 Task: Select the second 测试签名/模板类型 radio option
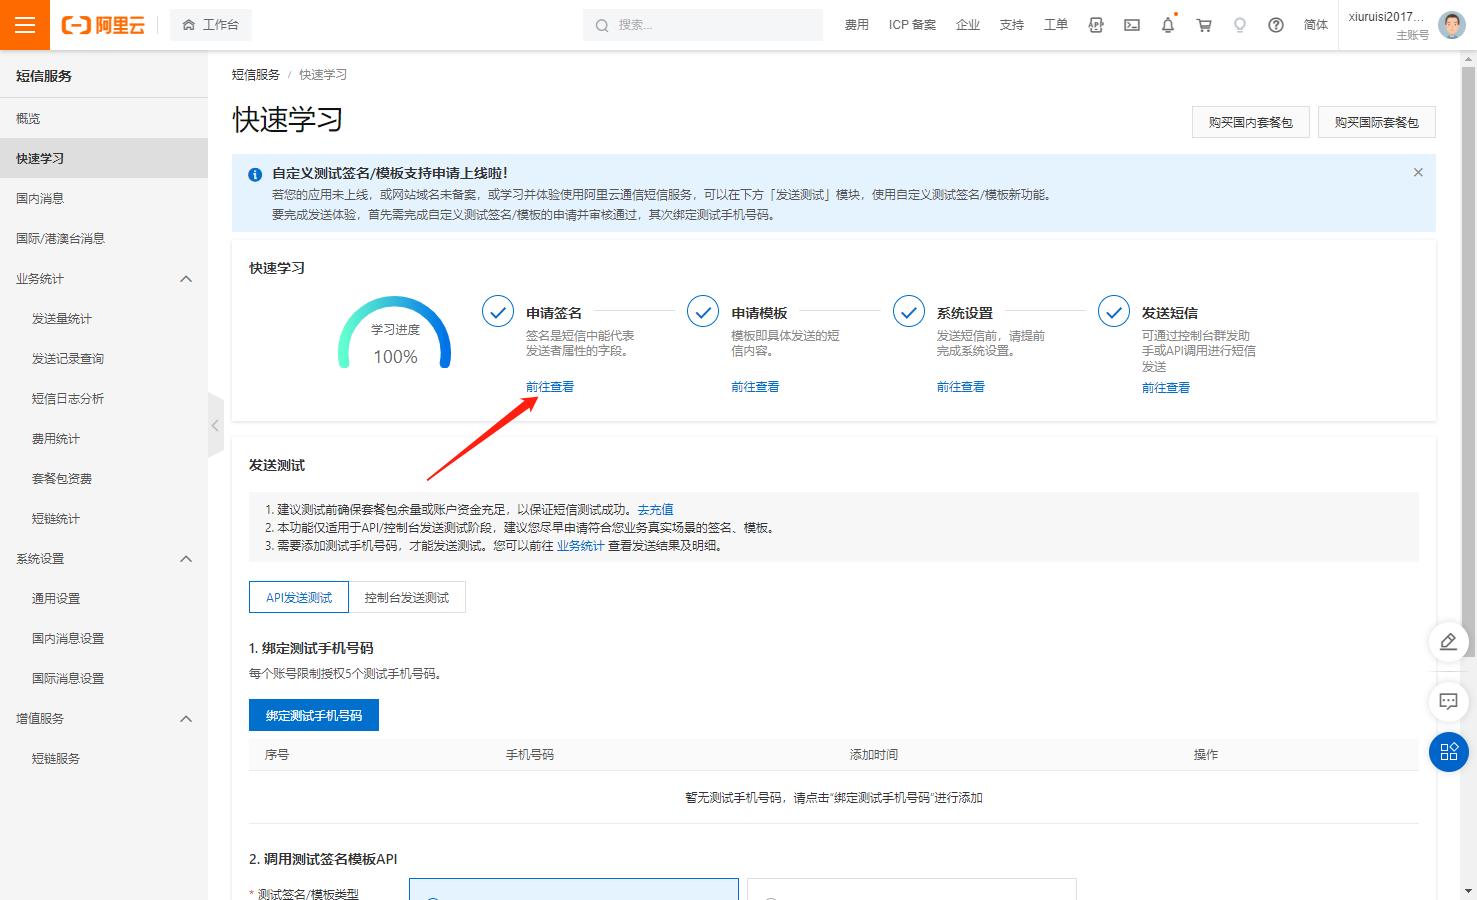click(x=770, y=895)
